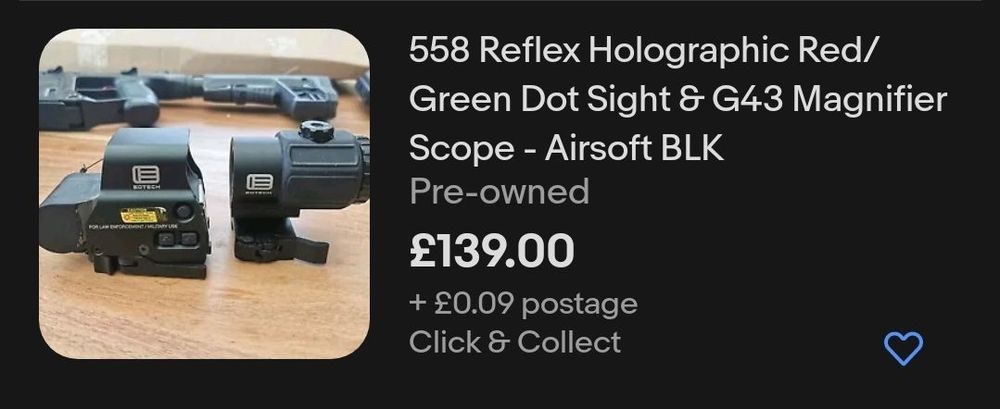The width and height of the screenshot is (1000, 409).
Task: Open the 558 Reflex Holographic listing title
Action: click(x=678, y=100)
